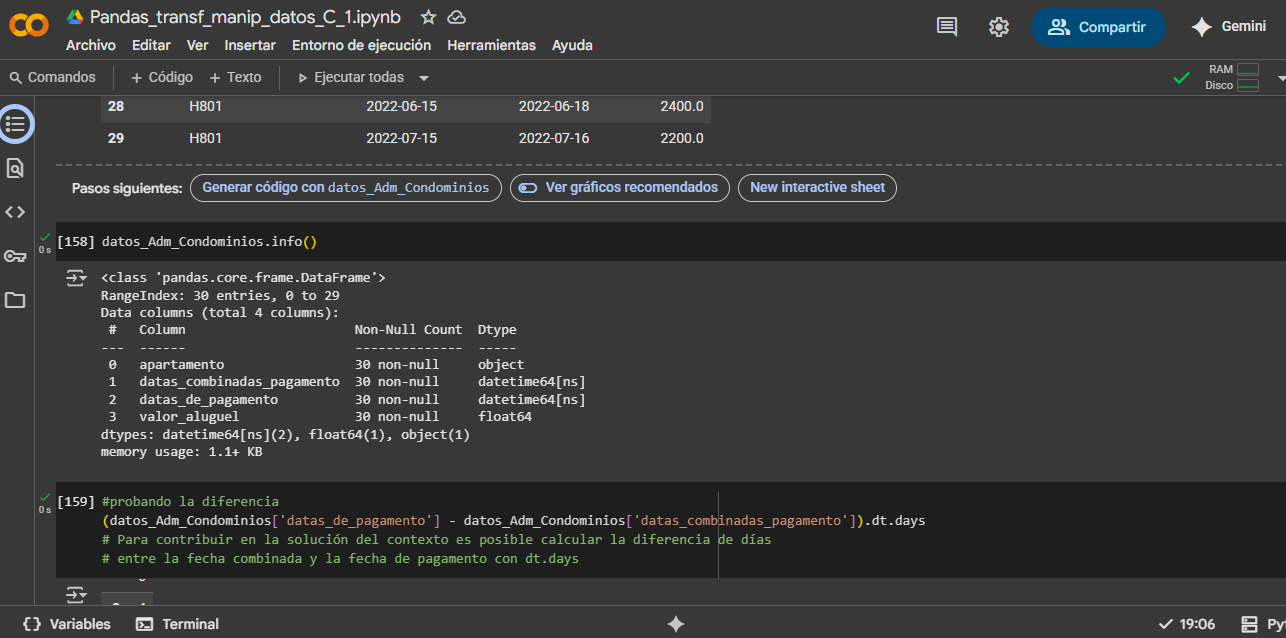
Task: Open the Insertar menu
Action: click(250, 45)
